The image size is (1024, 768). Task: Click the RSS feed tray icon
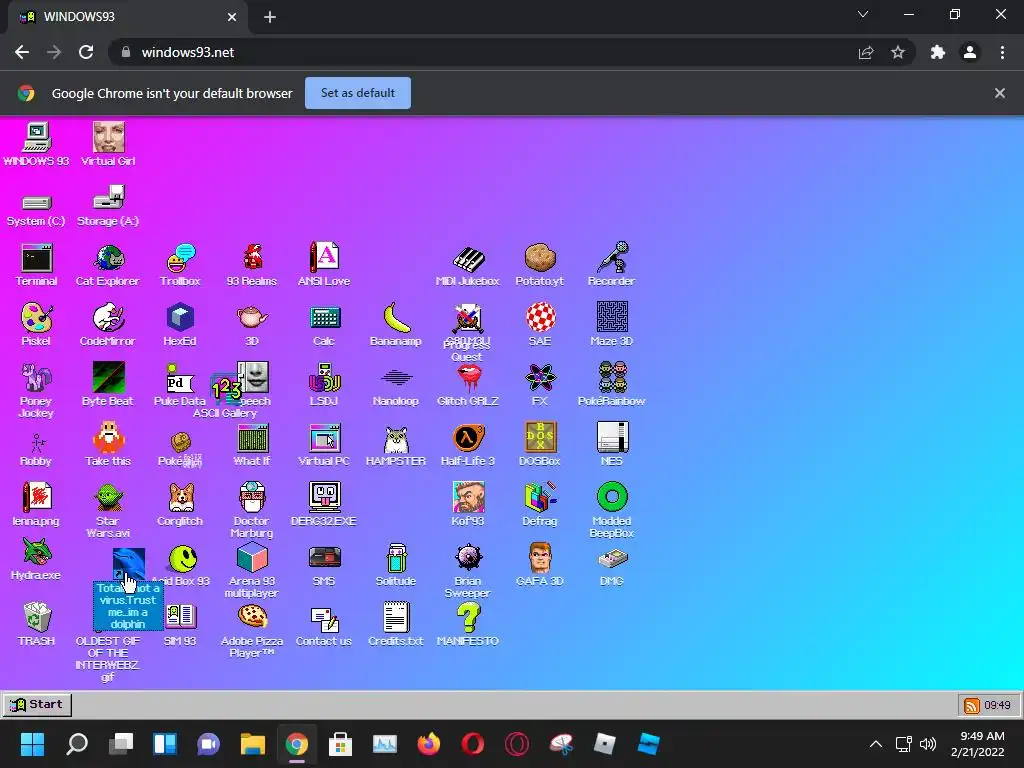(972, 705)
